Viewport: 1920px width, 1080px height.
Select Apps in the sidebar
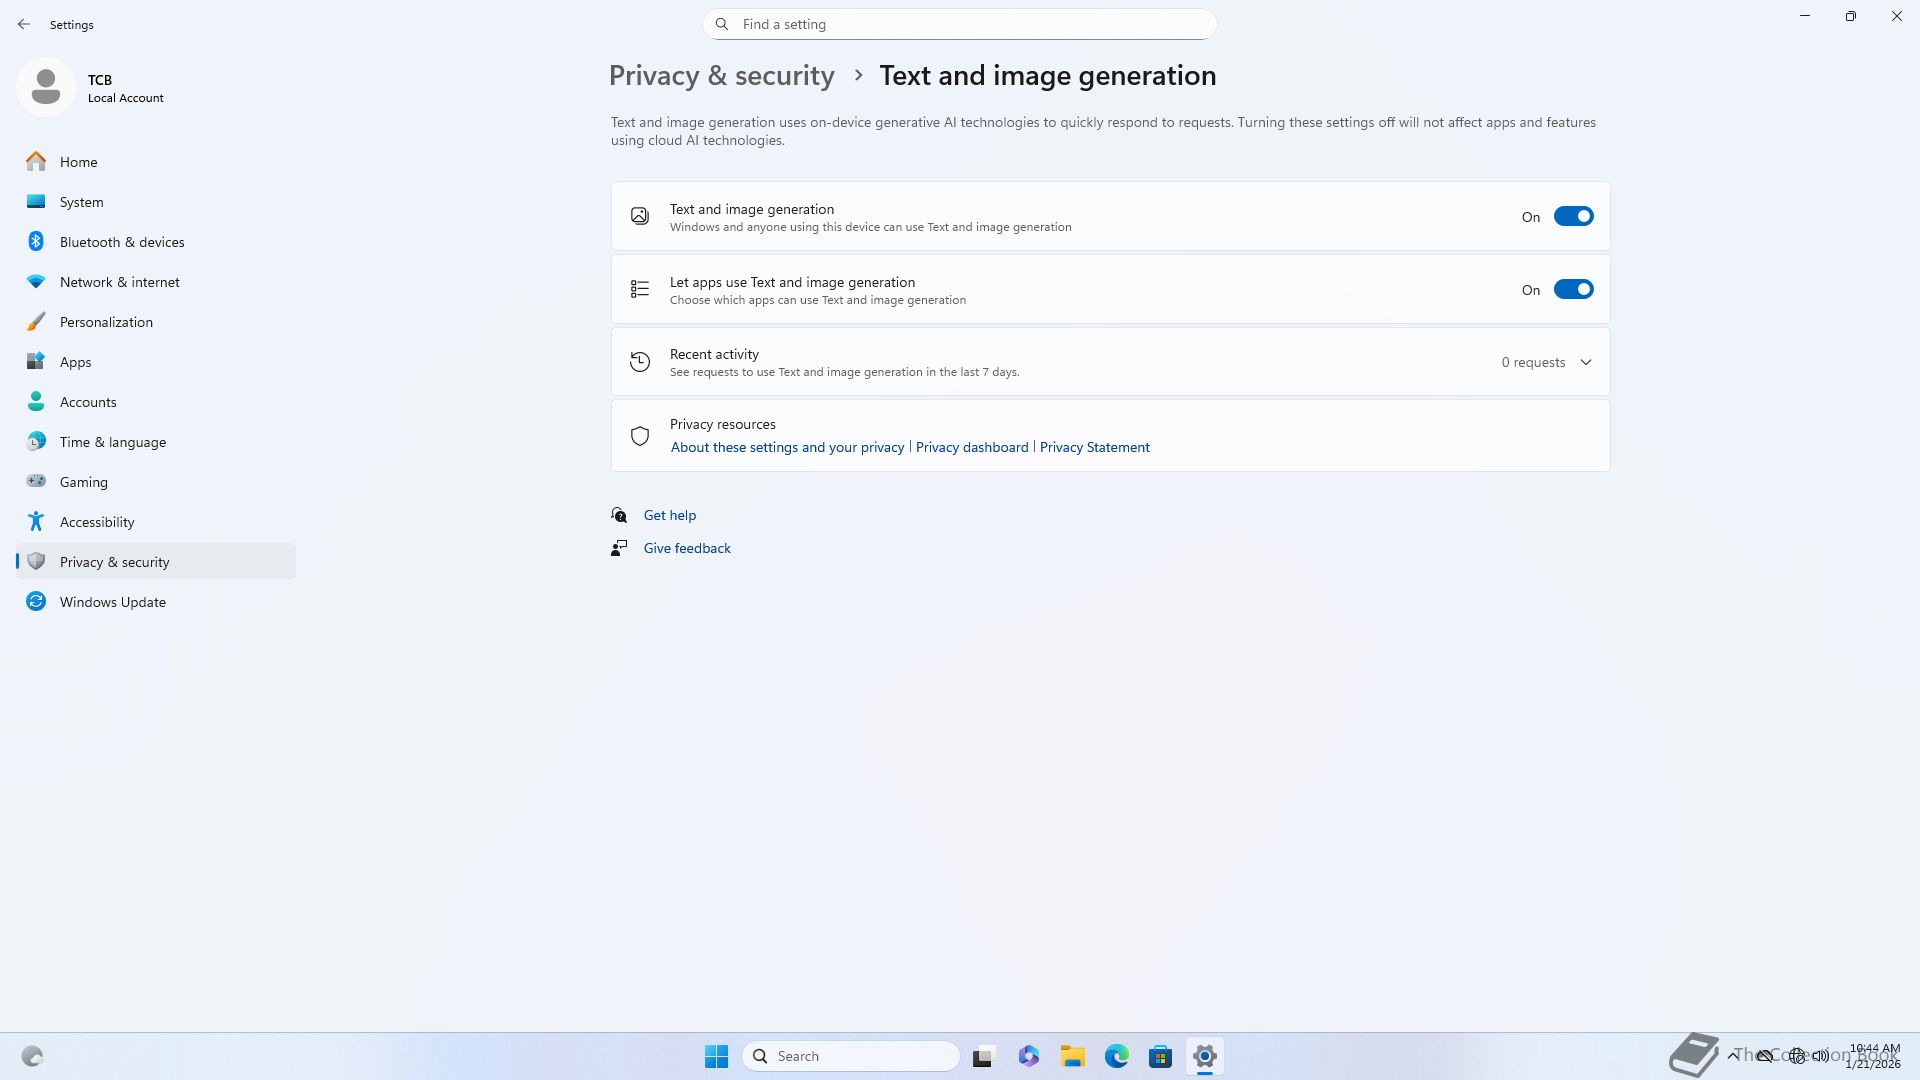[75, 362]
